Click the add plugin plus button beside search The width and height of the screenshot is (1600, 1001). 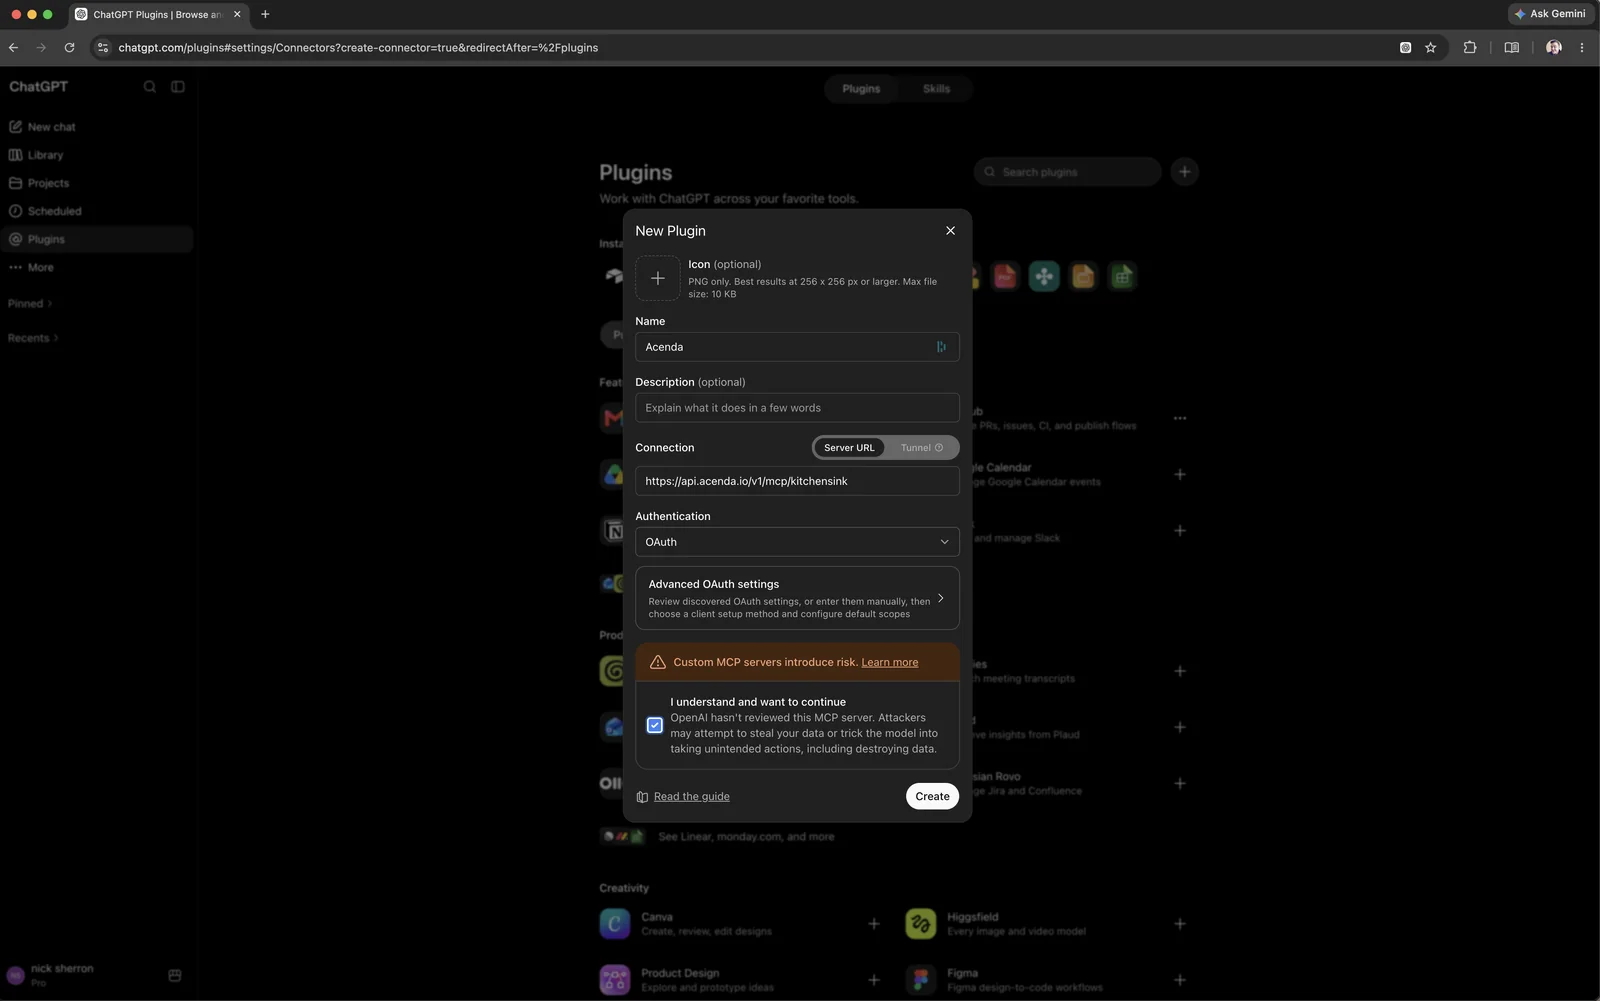click(1184, 172)
